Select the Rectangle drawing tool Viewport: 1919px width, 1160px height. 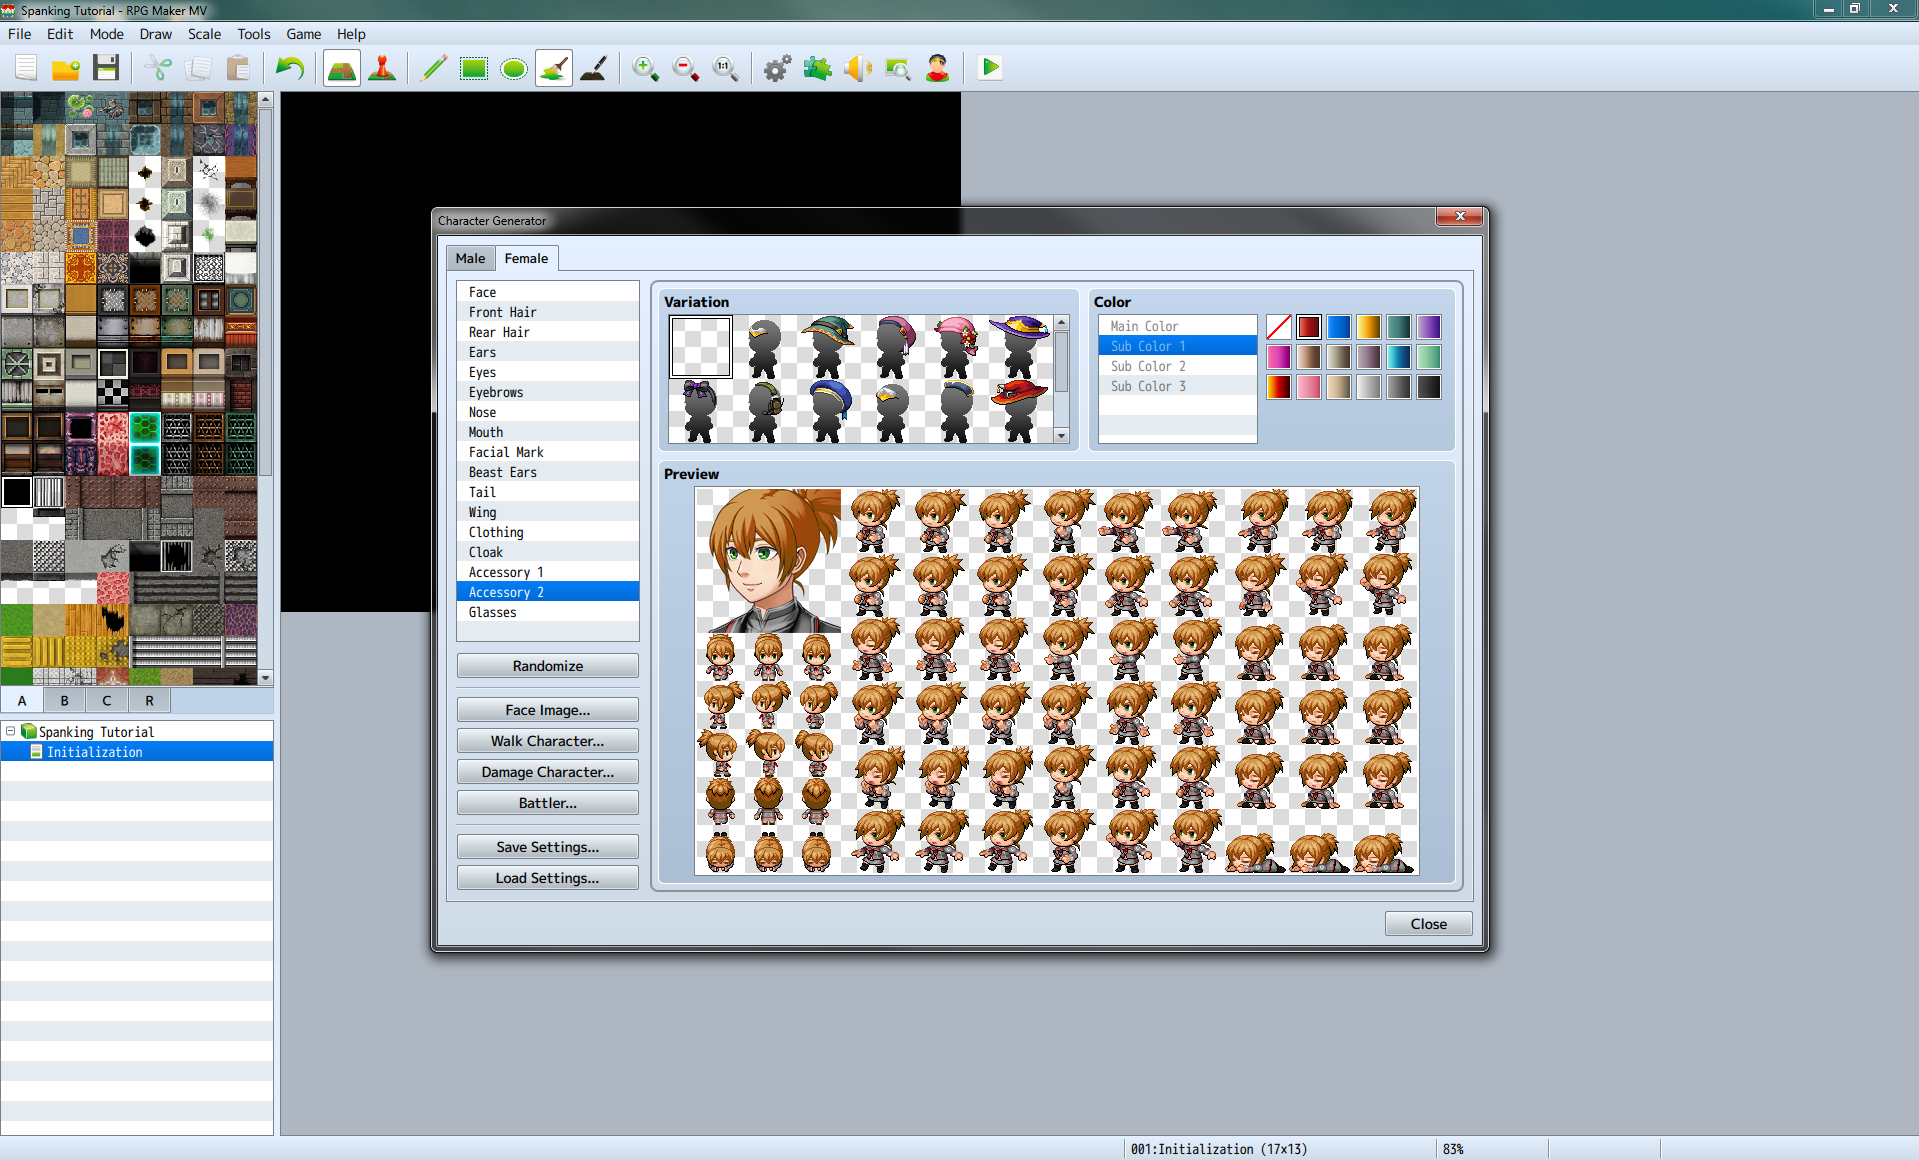[474, 68]
